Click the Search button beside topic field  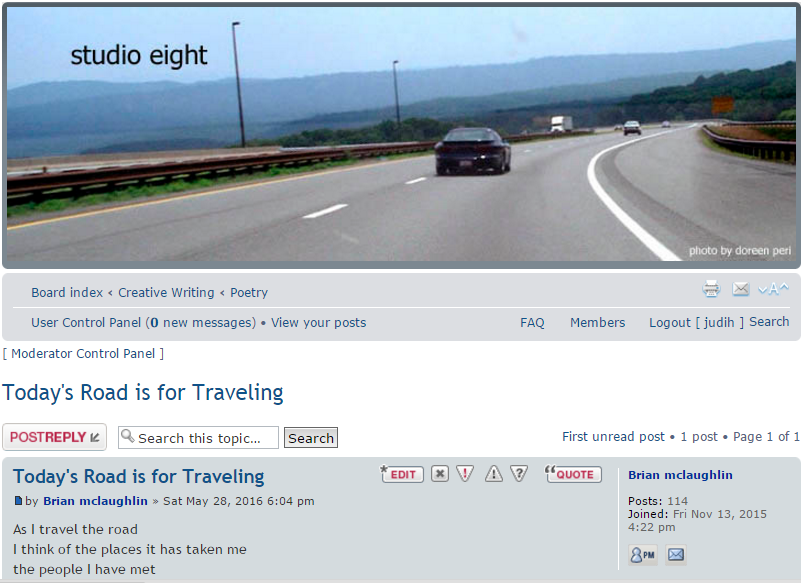311,438
